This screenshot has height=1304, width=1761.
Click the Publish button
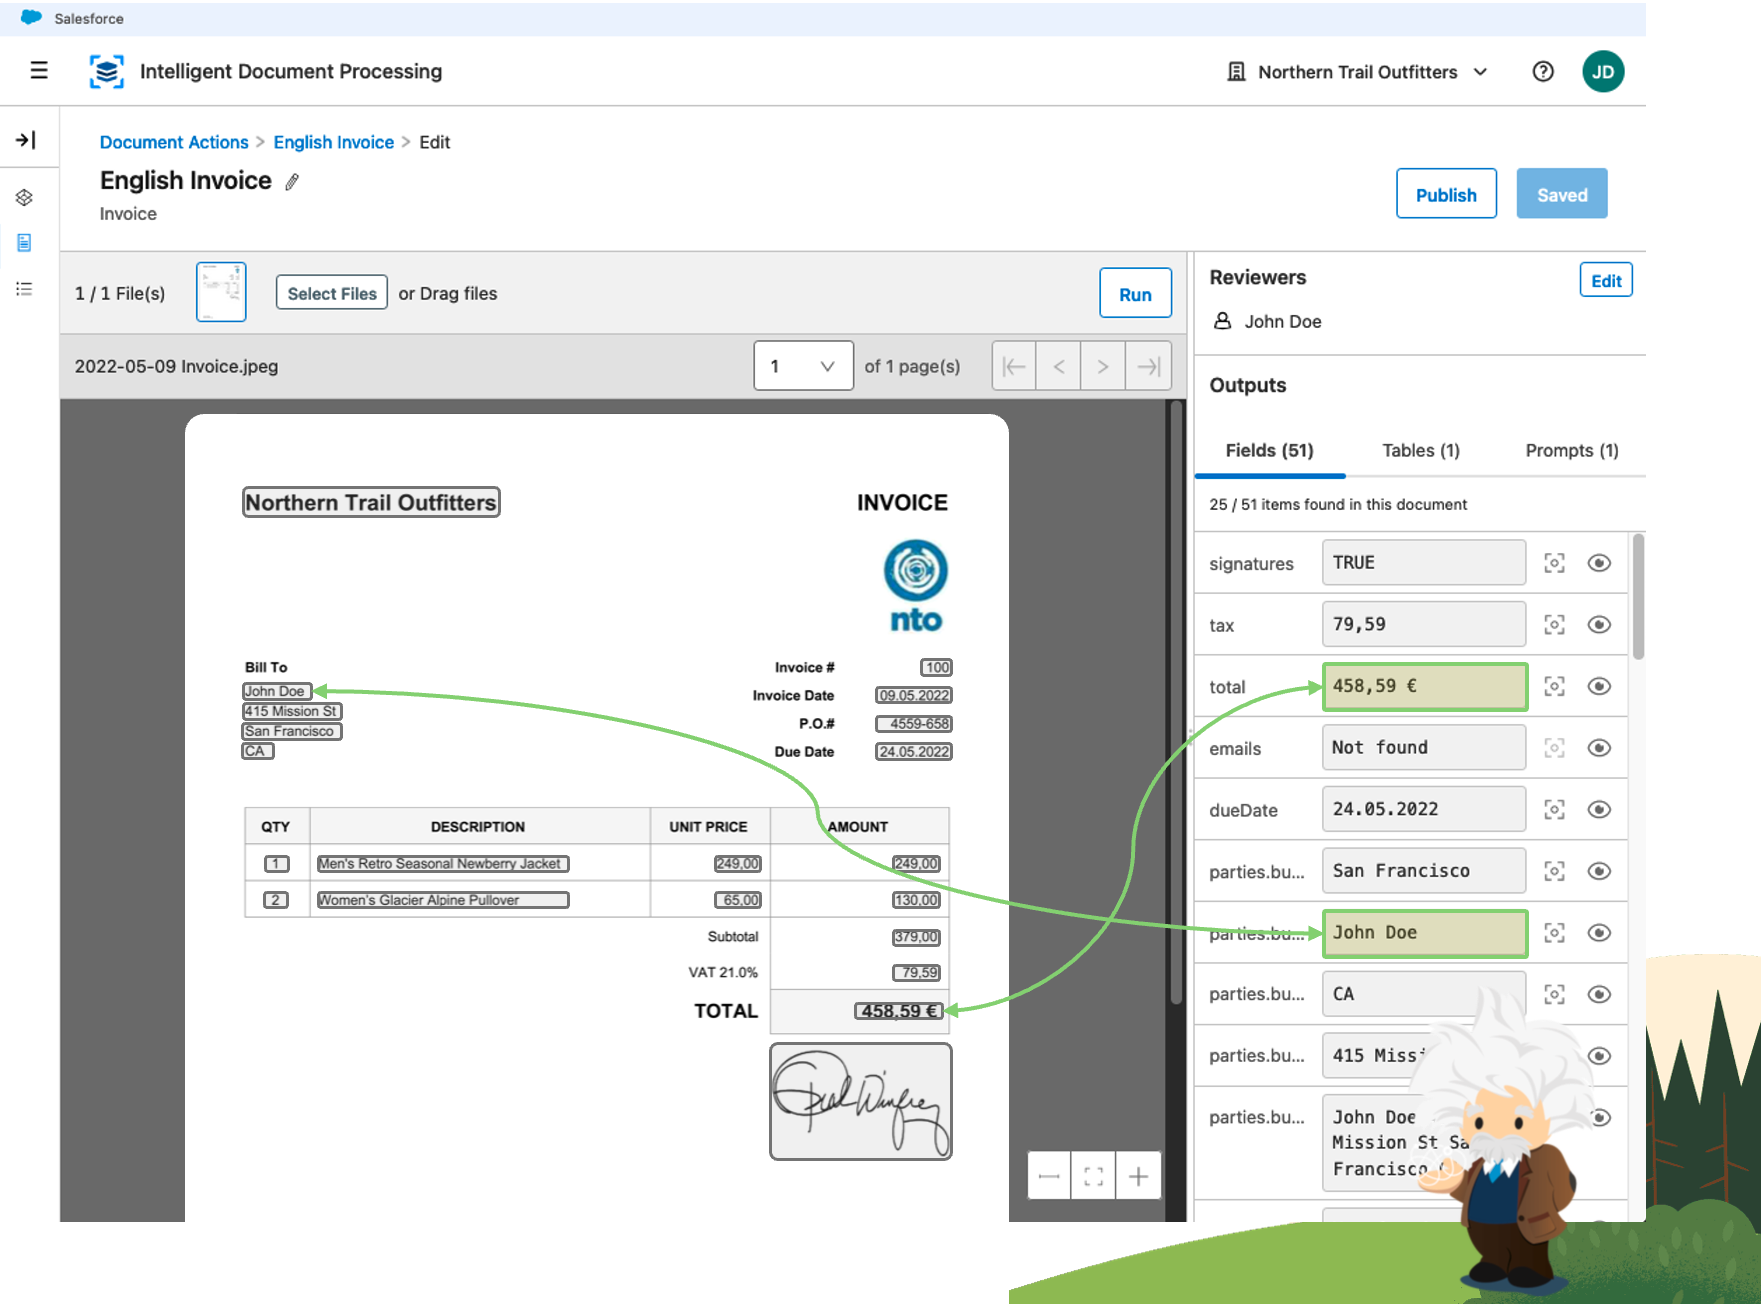(x=1446, y=194)
